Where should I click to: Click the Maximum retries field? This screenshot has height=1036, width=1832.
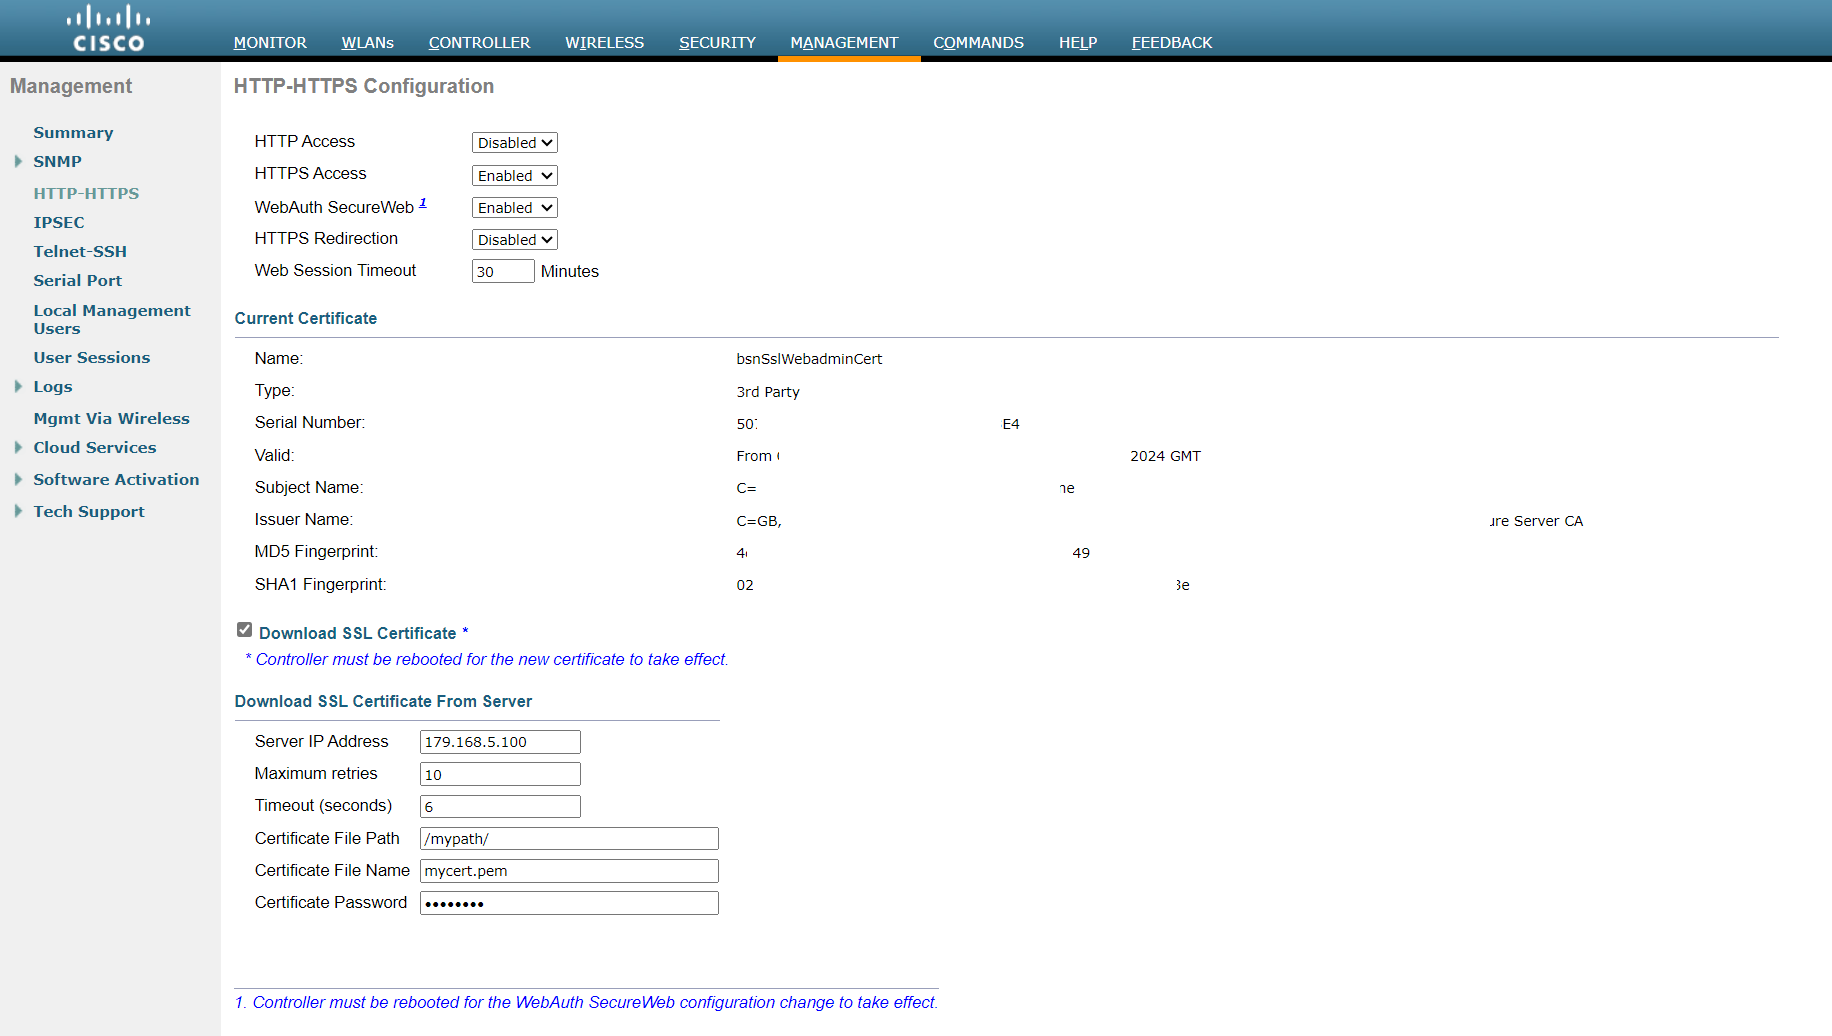pyautogui.click(x=500, y=774)
